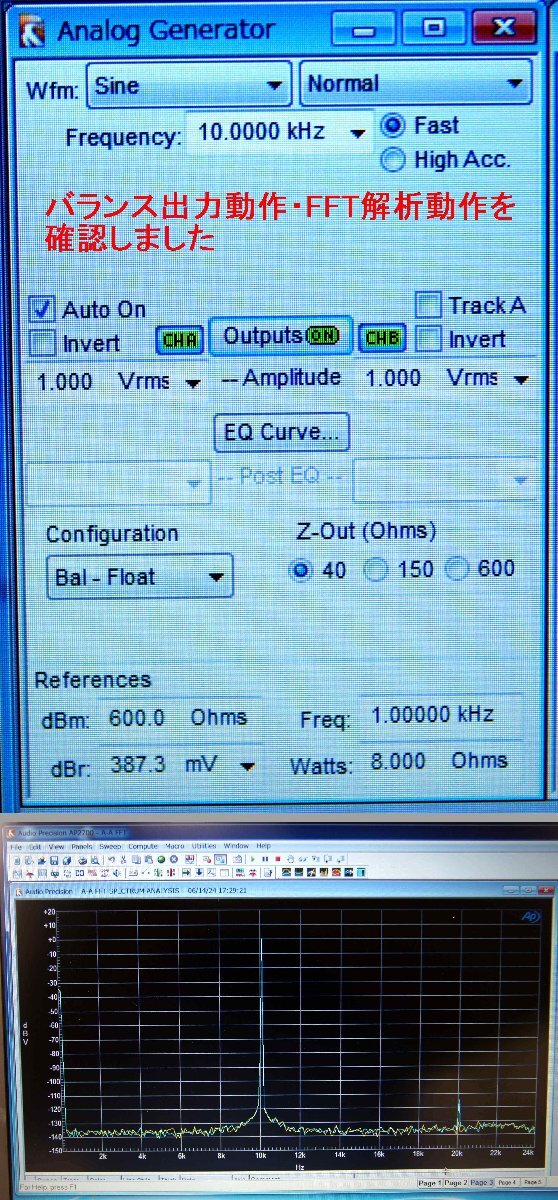This screenshot has width=558, height=1200.
Task: Switch to the Page 1 tab
Action: [x=430, y=1183]
